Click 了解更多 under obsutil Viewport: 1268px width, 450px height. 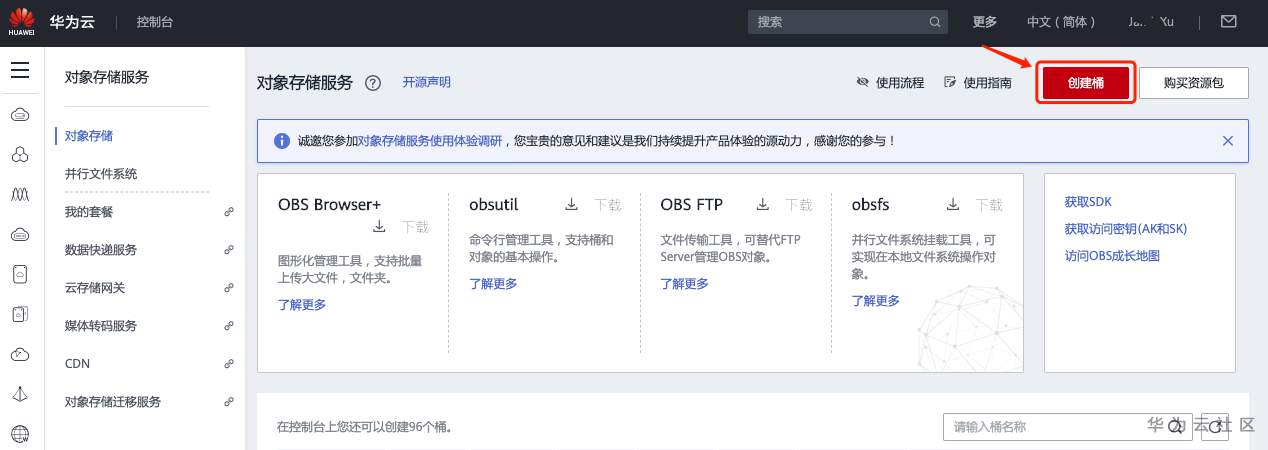pos(493,283)
